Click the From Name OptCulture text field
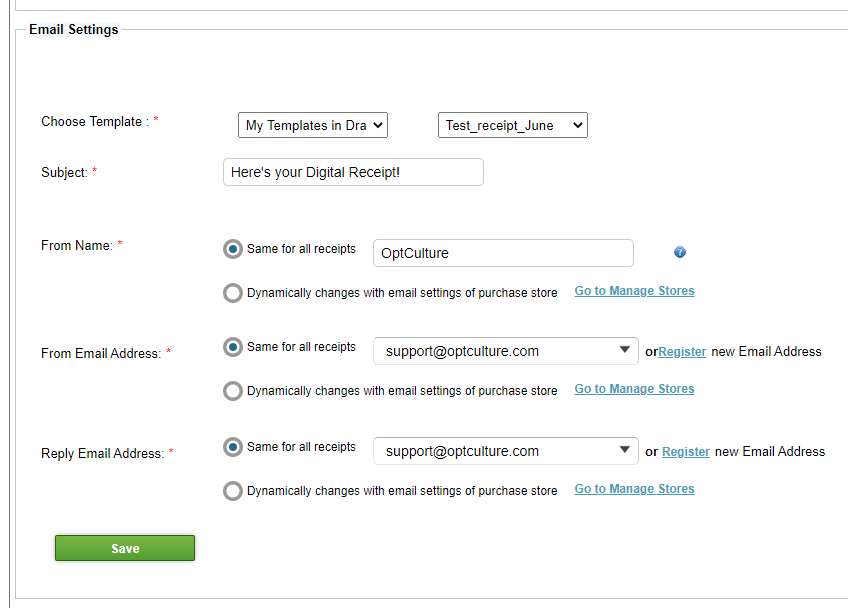 click(x=504, y=253)
